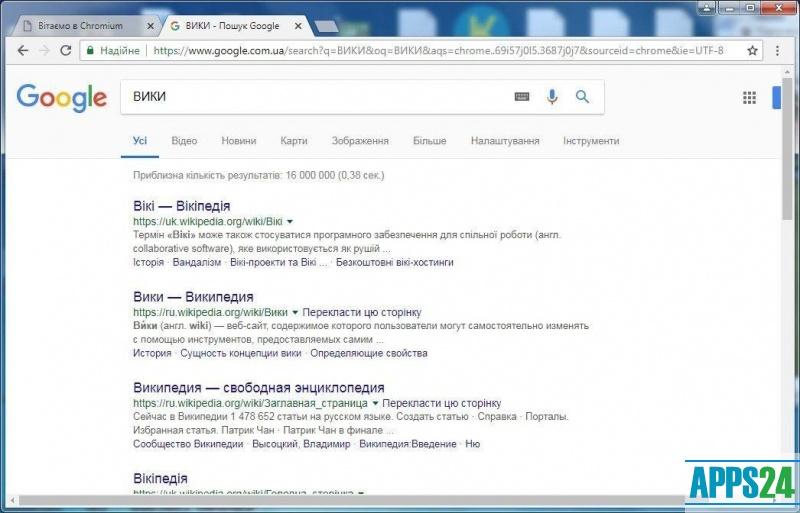Click the Google logo
The width and height of the screenshot is (800, 513).
(62, 97)
